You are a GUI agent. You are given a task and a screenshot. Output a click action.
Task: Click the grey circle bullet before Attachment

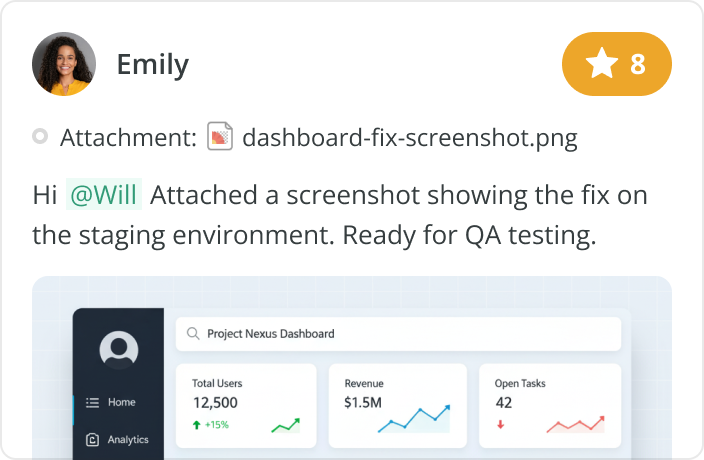point(40,136)
